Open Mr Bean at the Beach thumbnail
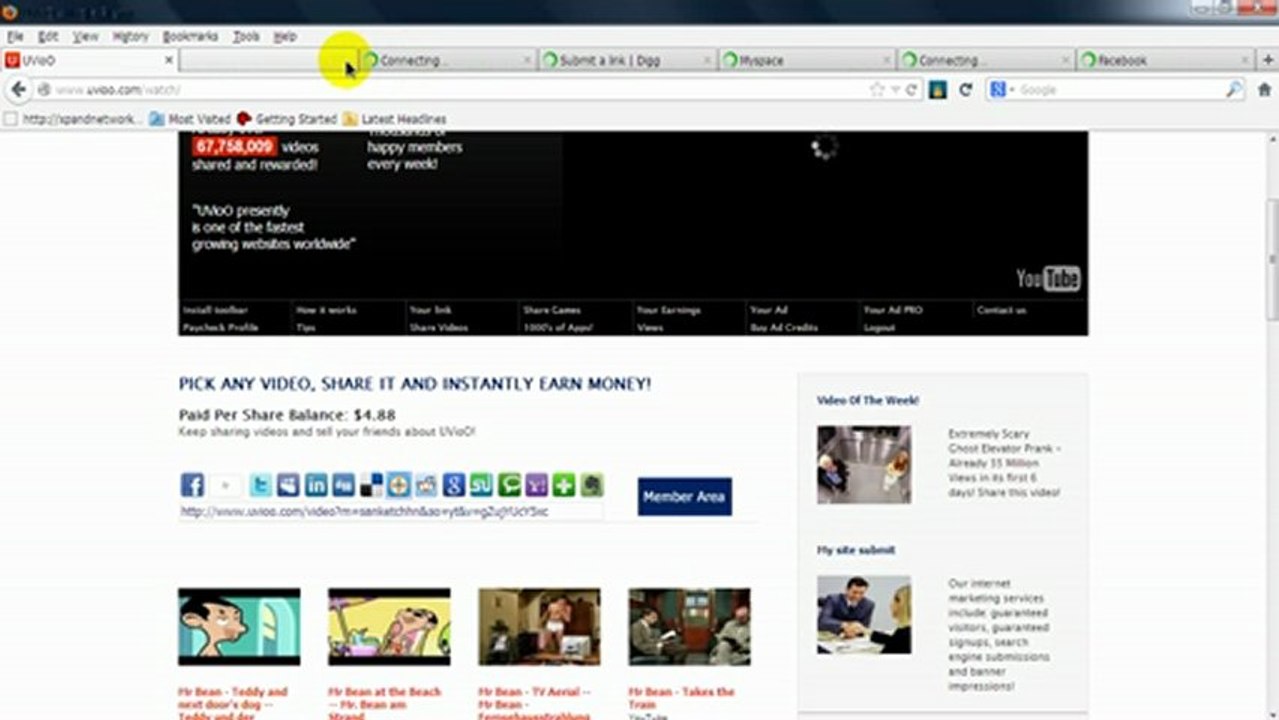The image size is (1279, 720). [389, 627]
